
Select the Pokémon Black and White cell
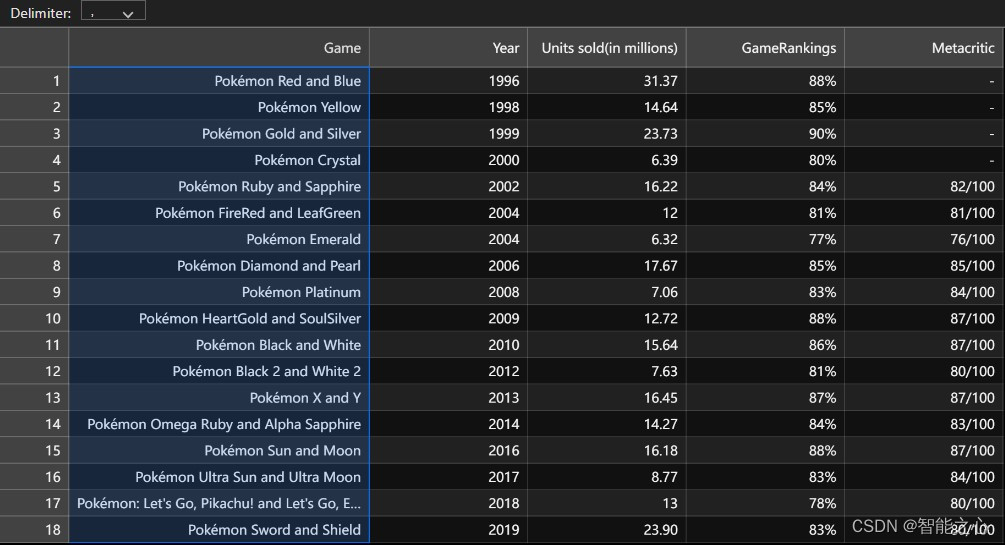pos(219,344)
